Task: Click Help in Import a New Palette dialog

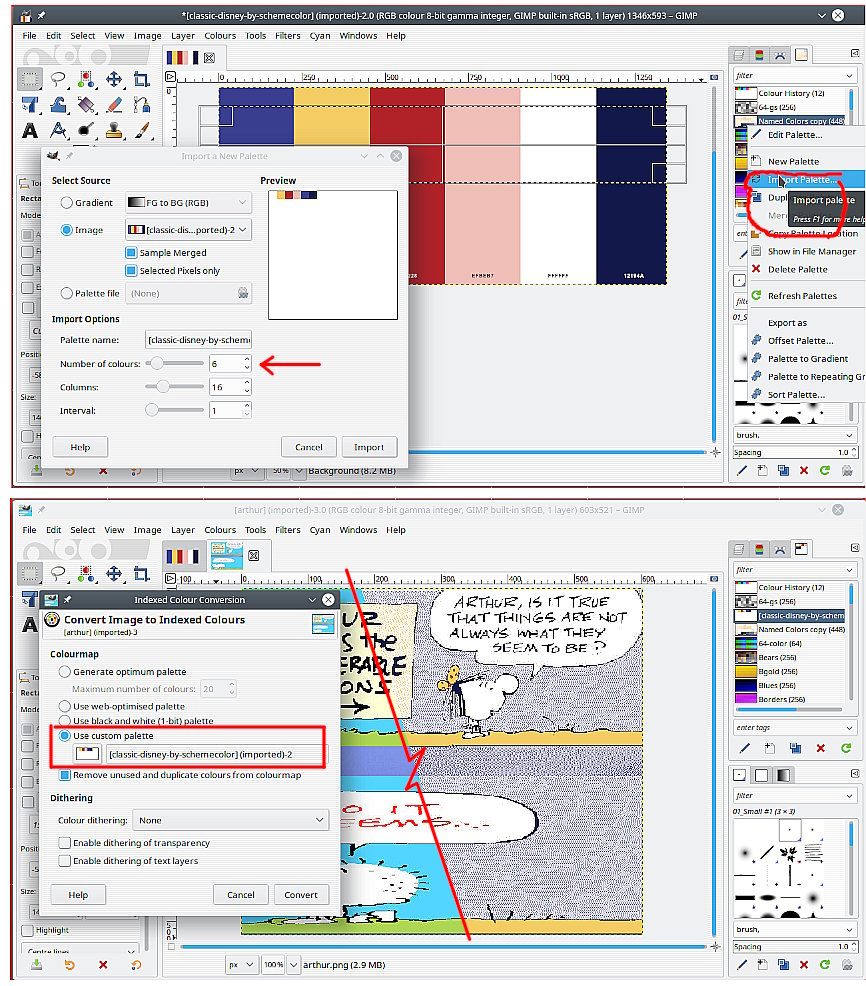Action: pos(80,447)
